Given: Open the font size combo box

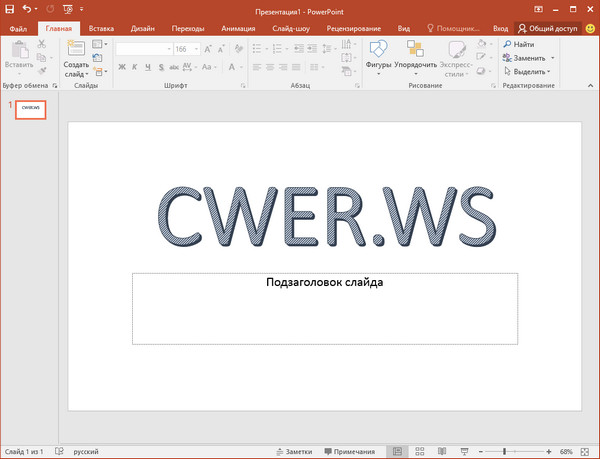Looking at the screenshot, I should (x=187, y=48).
